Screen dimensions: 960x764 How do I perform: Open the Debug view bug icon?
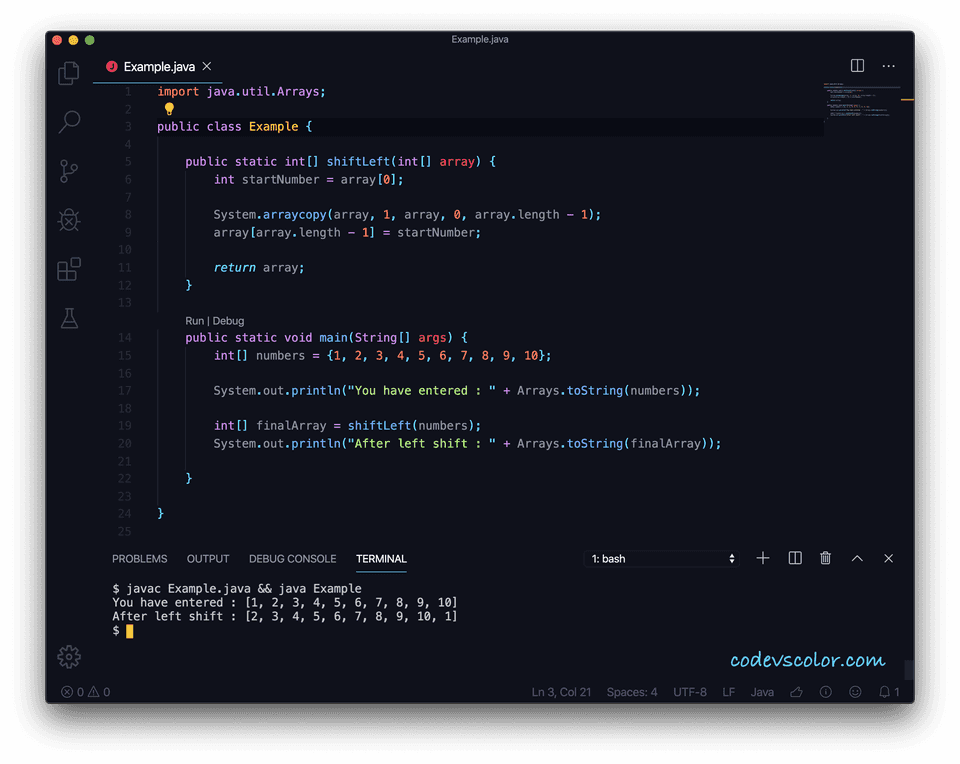(69, 220)
